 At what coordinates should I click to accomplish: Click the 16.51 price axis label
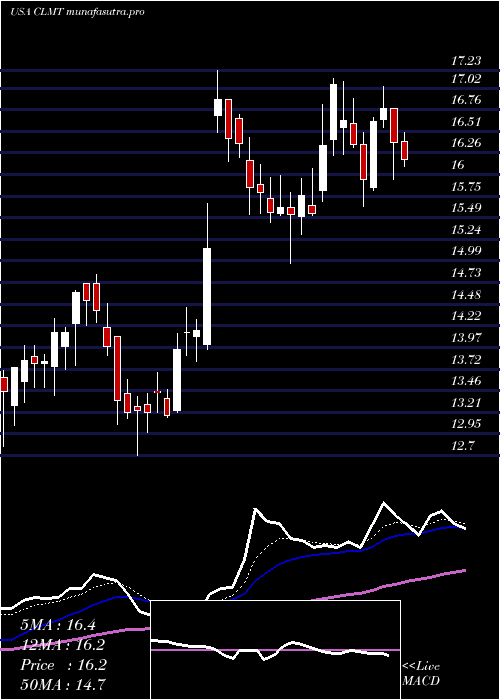pyautogui.click(x=467, y=122)
